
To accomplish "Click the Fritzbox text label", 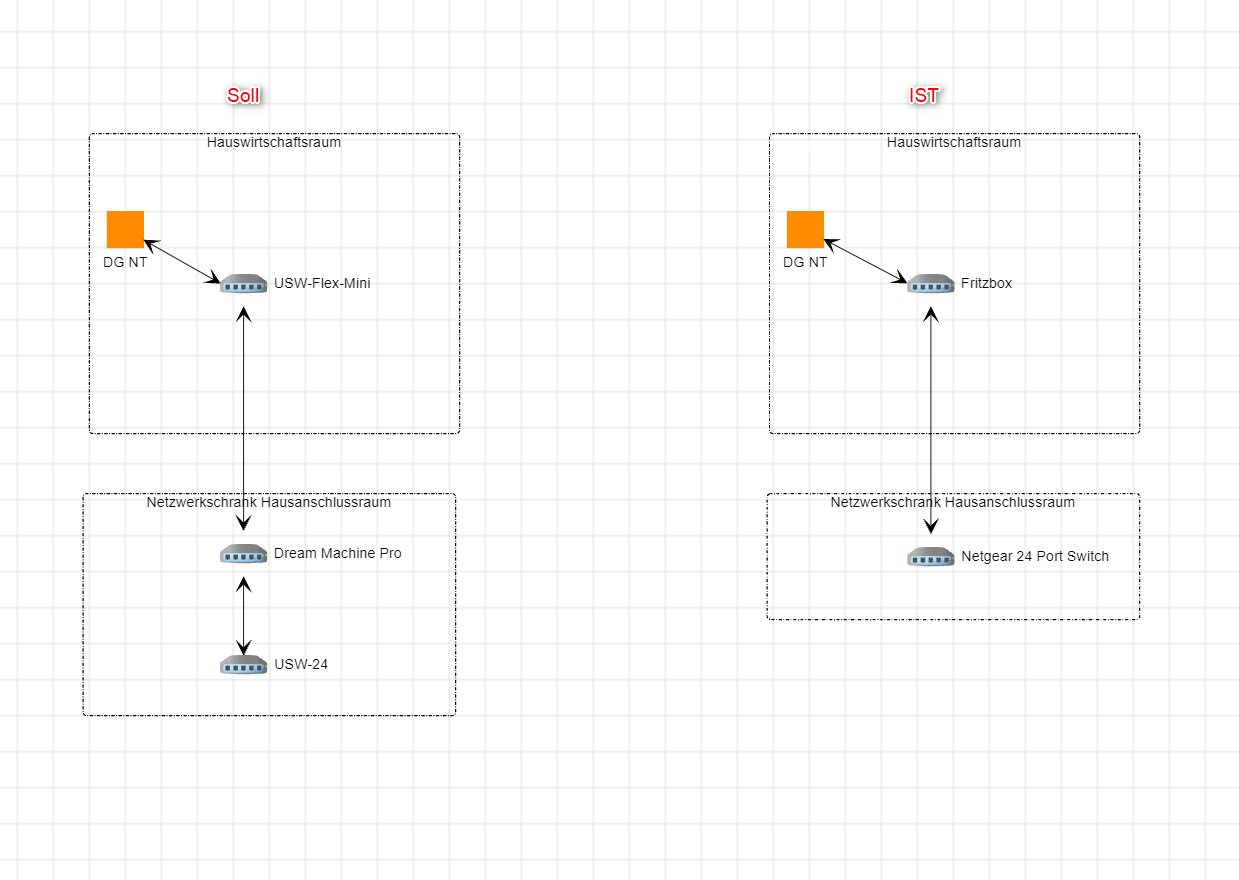I will pos(987,283).
